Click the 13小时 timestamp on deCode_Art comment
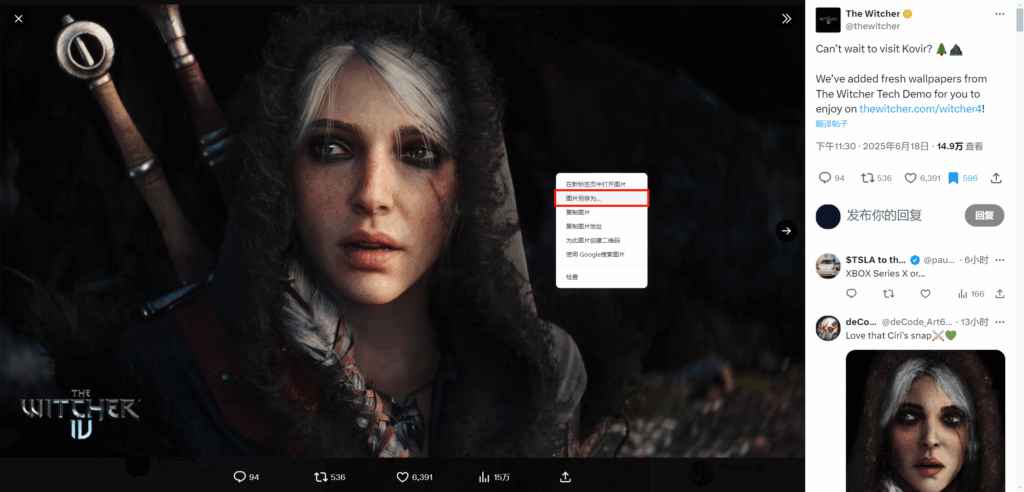 pos(975,322)
